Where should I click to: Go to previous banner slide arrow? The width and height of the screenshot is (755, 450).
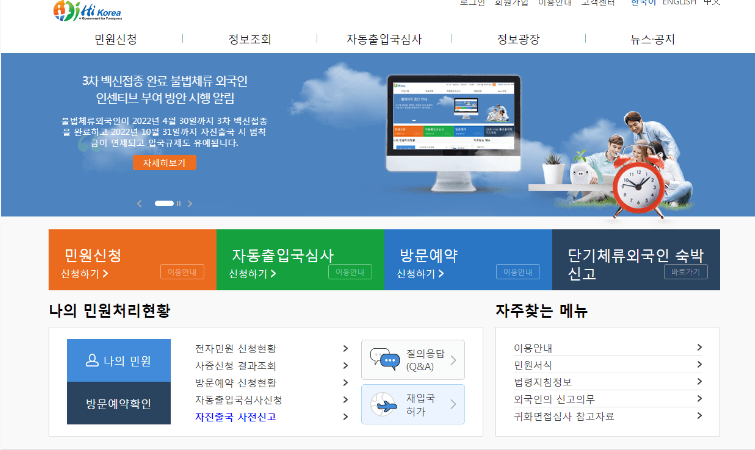(140, 204)
